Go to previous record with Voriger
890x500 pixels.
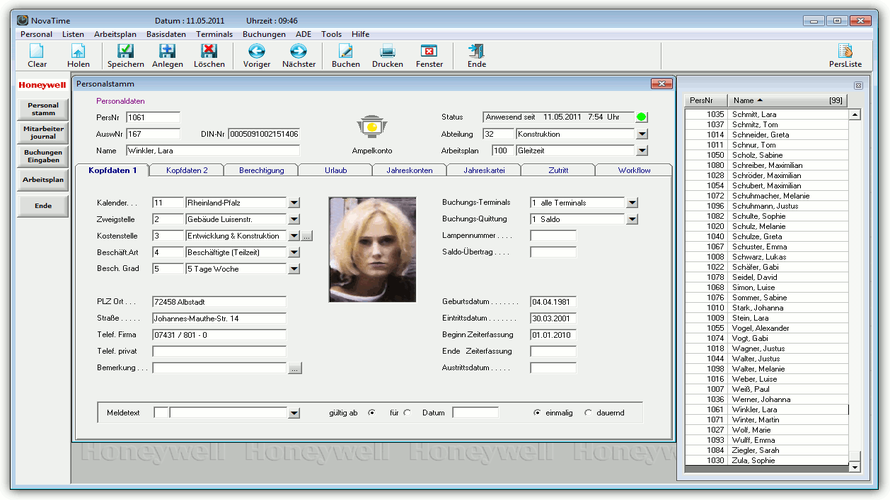(x=257, y=52)
